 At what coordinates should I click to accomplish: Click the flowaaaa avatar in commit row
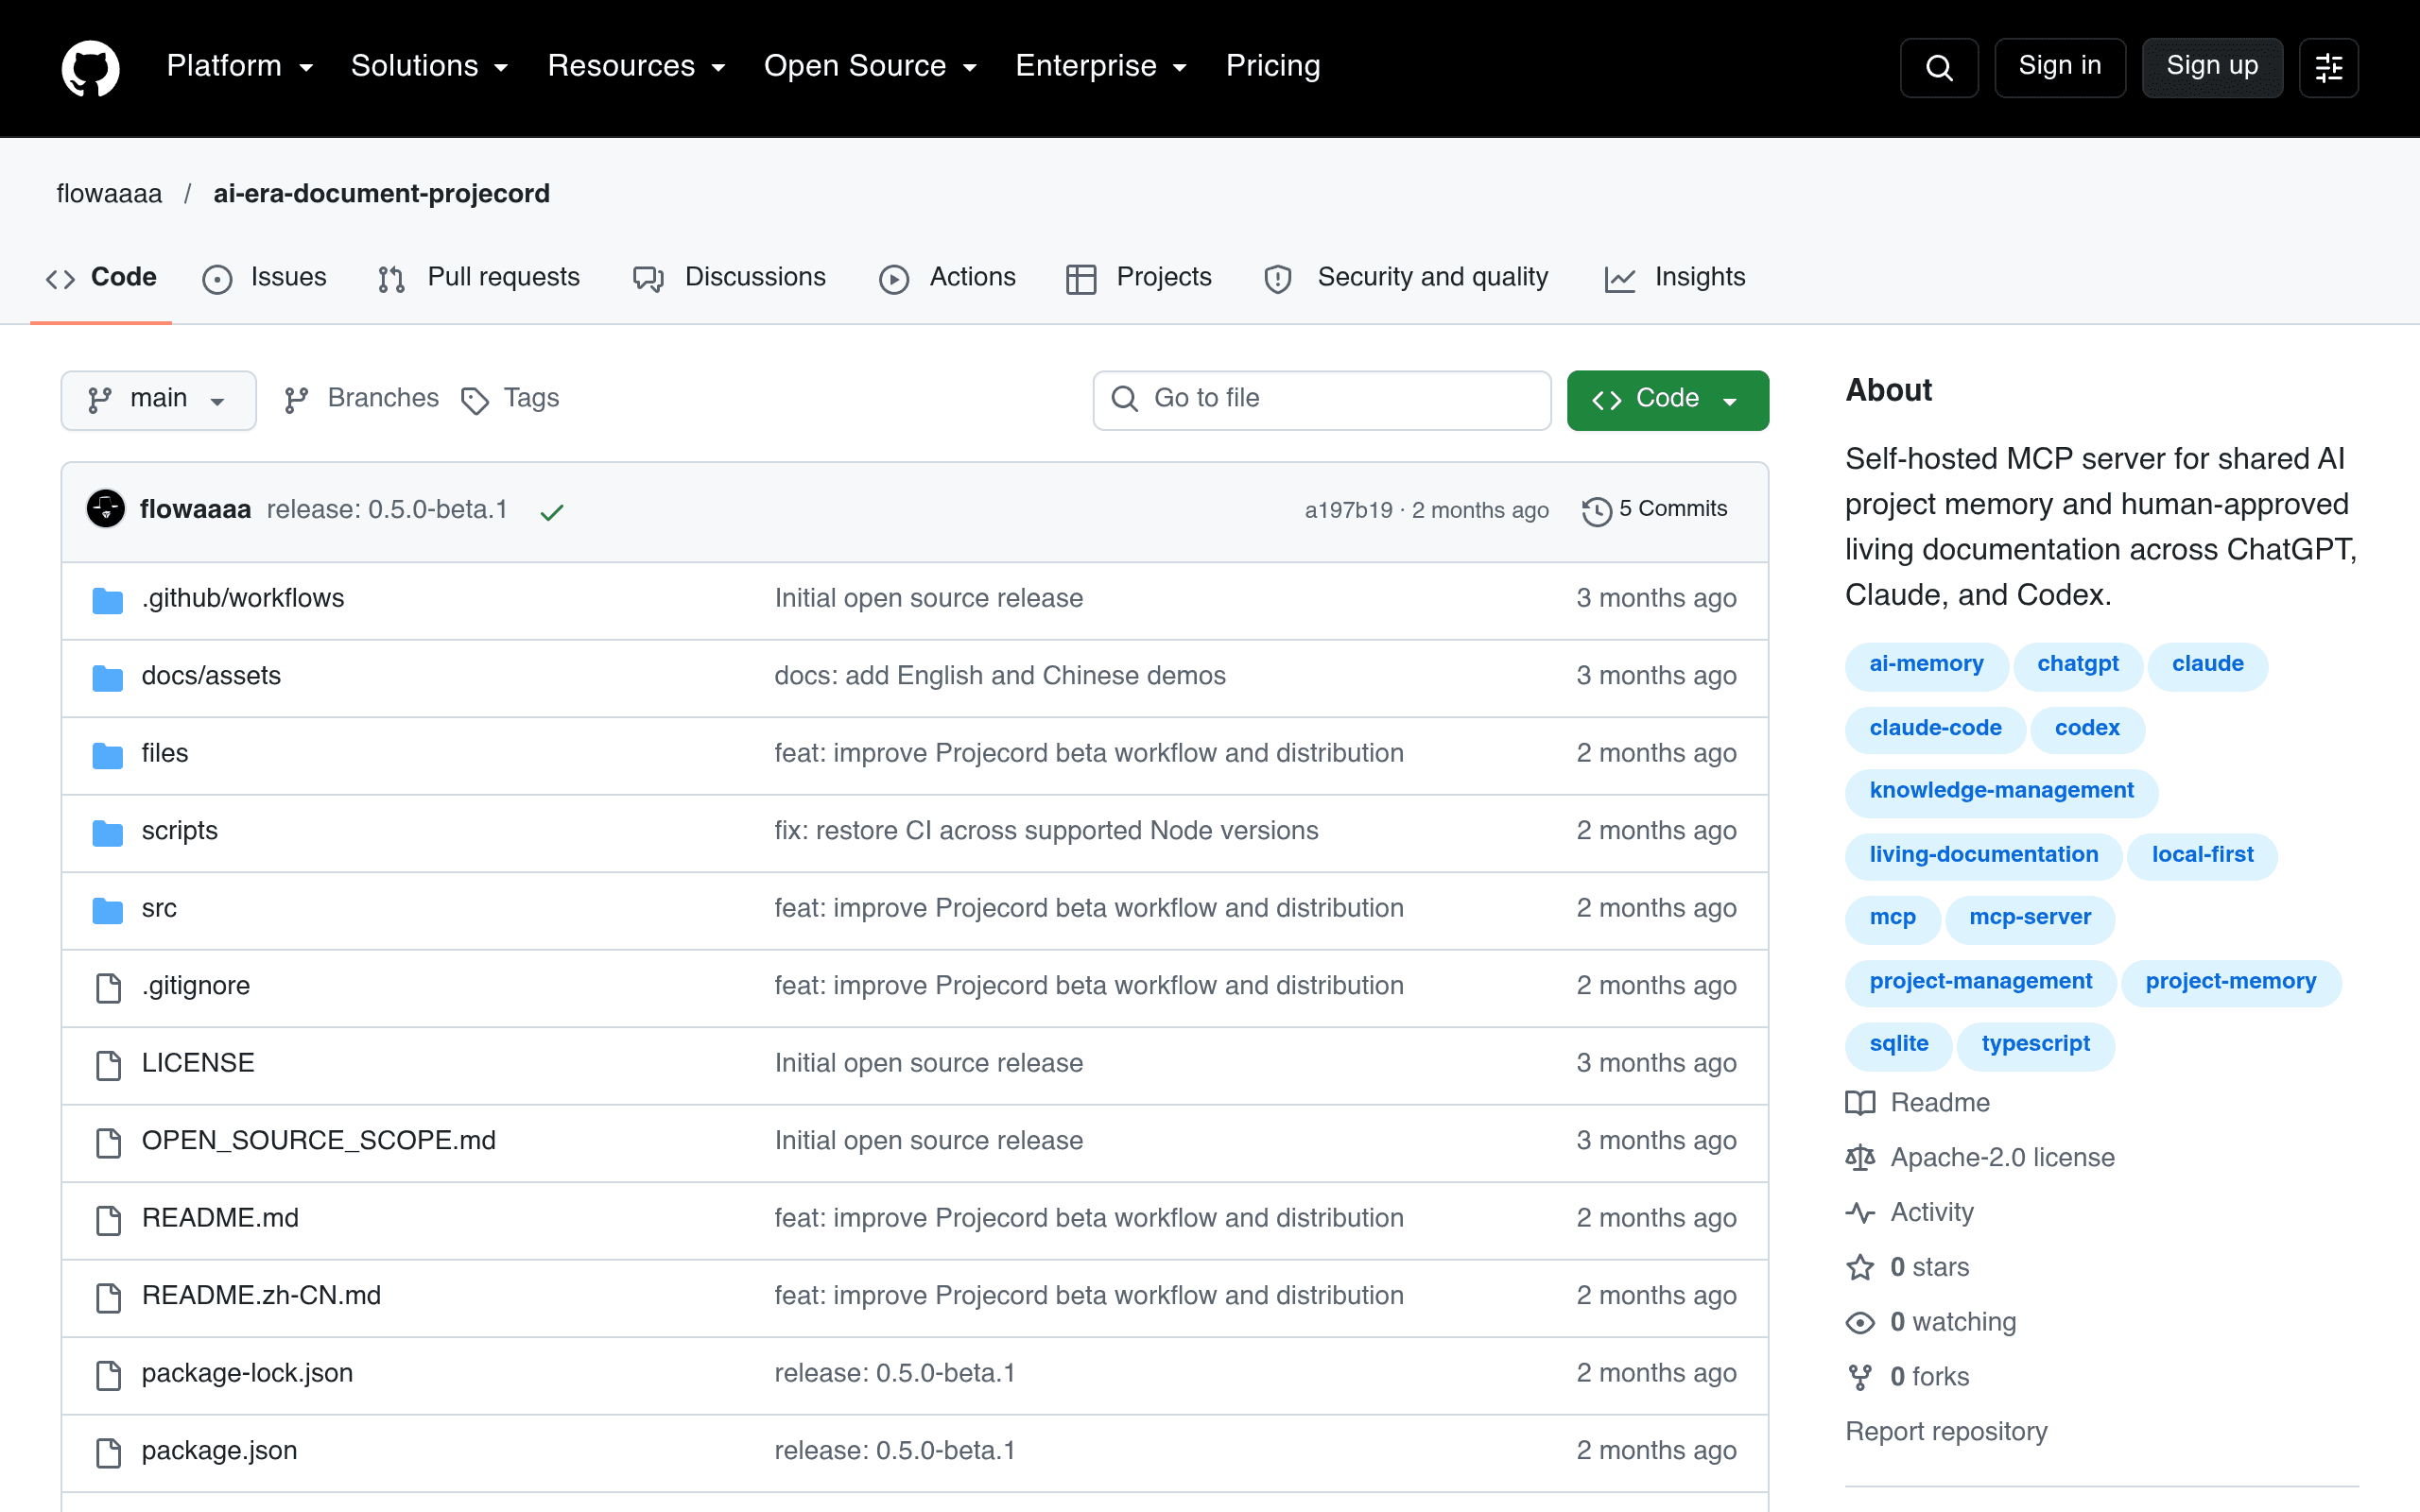coord(106,509)
